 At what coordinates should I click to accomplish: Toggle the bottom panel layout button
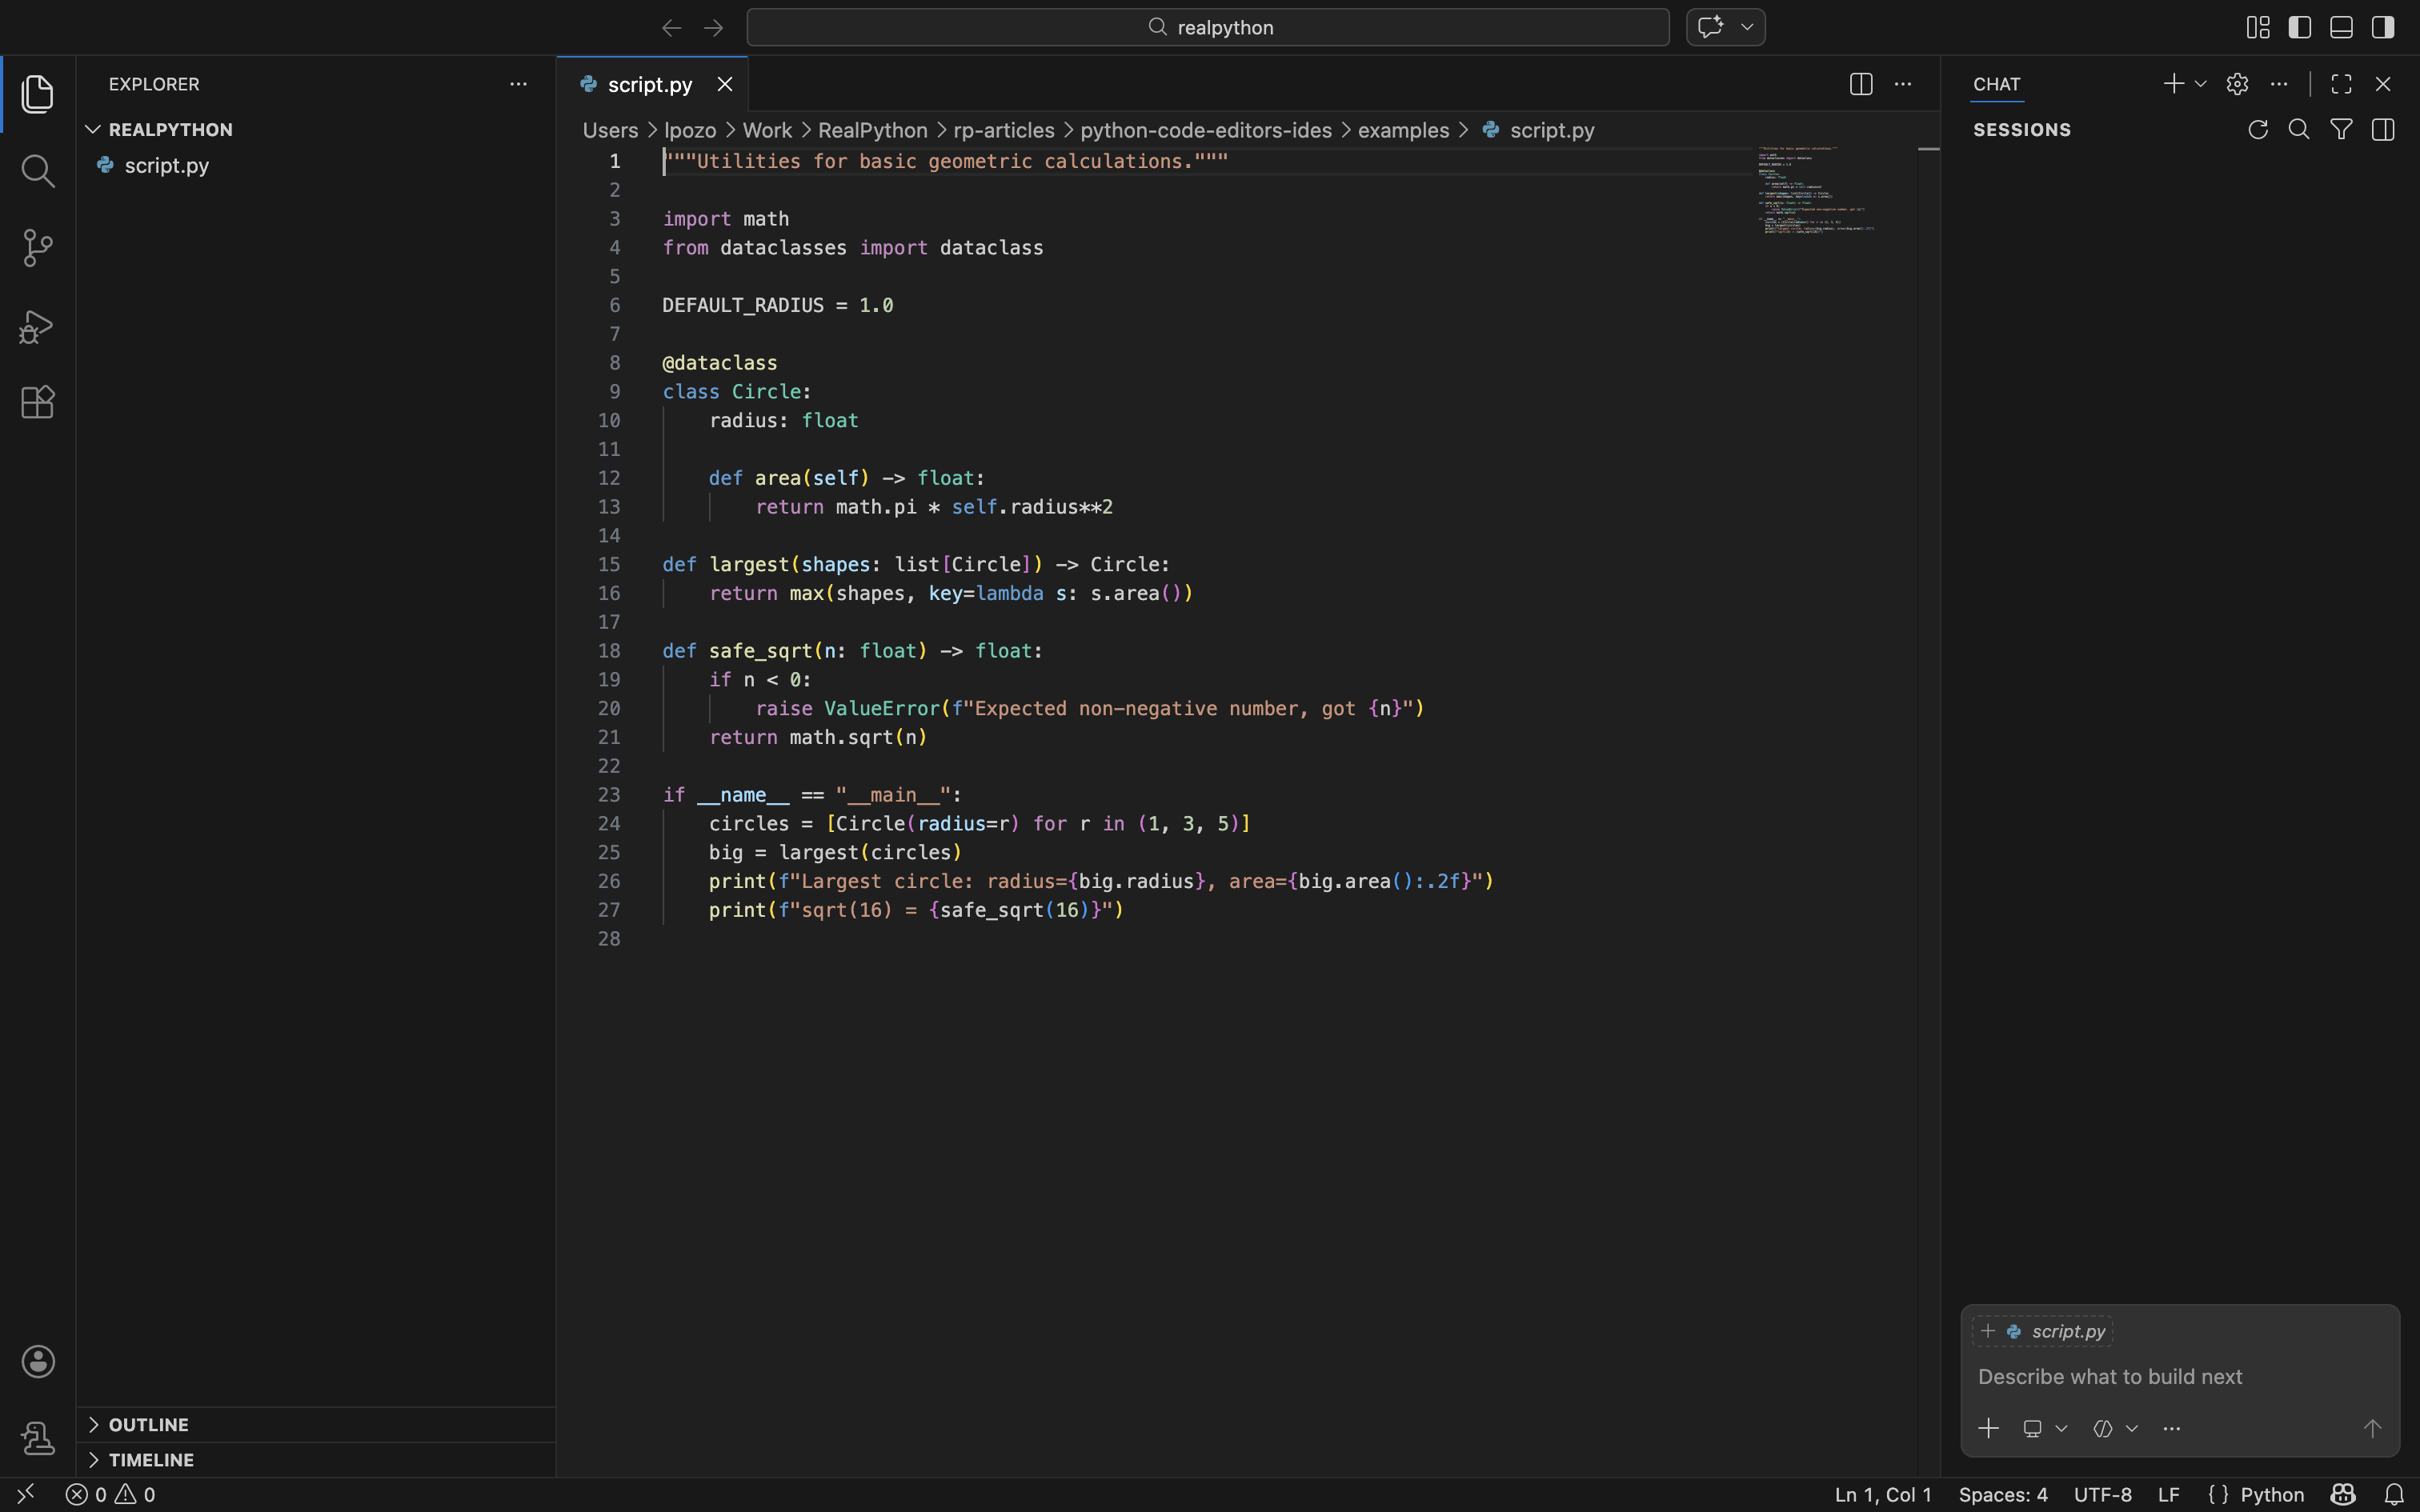(x=2341, y=27)
